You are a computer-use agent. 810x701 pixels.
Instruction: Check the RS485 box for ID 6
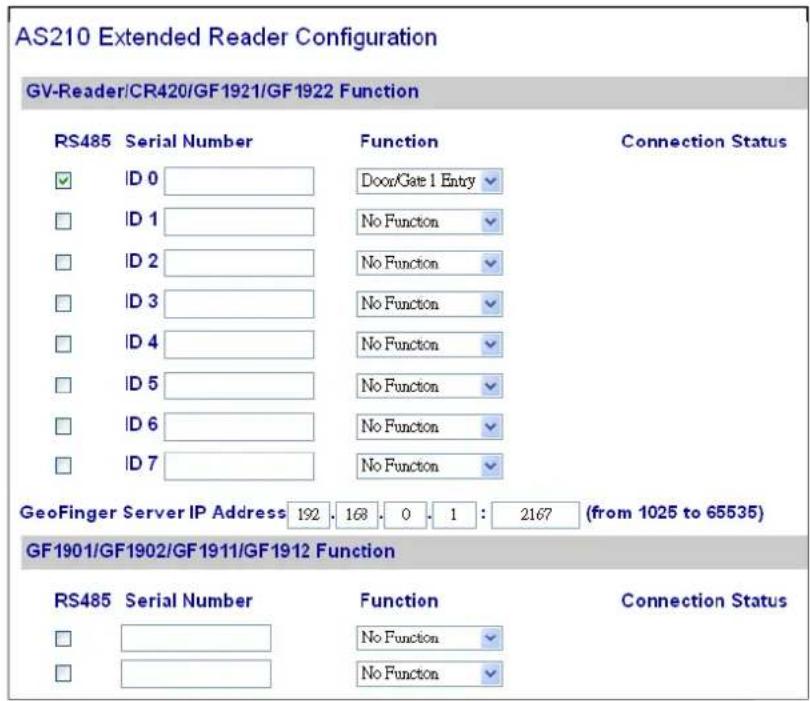[64, 426]
